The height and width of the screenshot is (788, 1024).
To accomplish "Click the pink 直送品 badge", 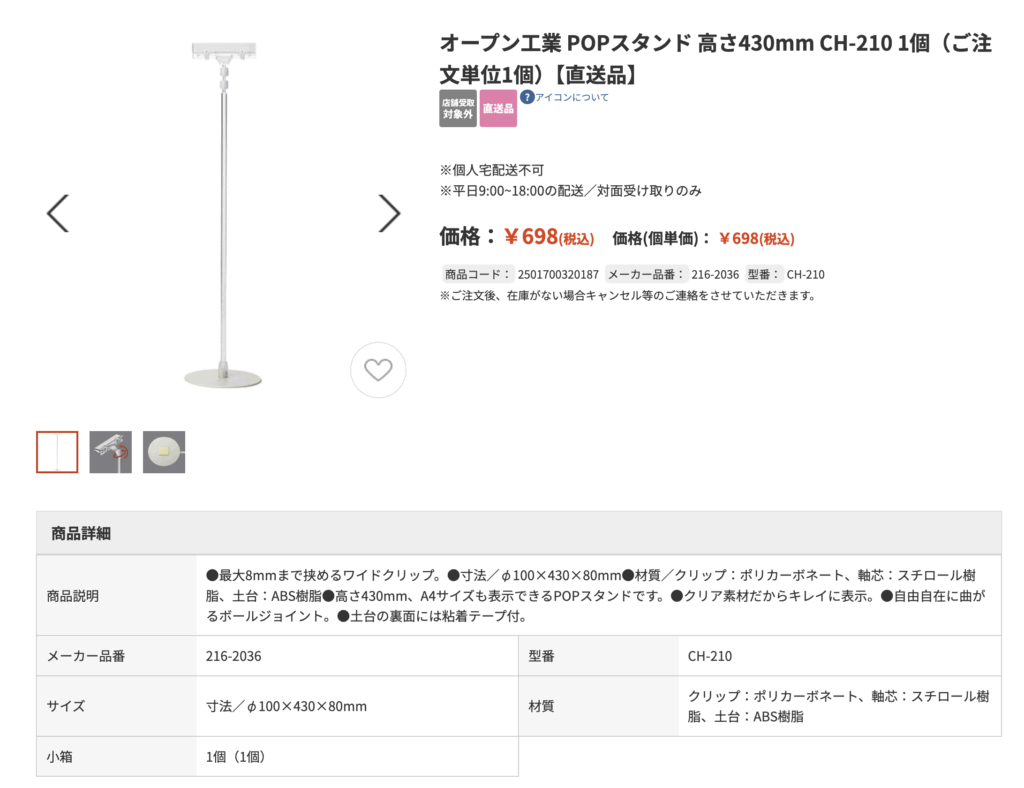I will (x=498, y=108).
